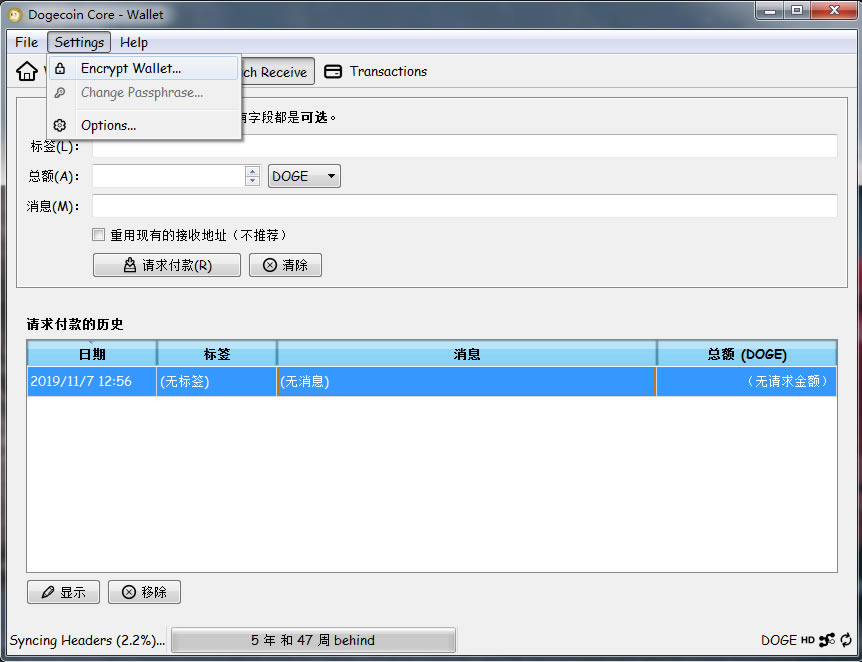
Task: Click the 请求付款(R) button
Action: tap(167, 265)
